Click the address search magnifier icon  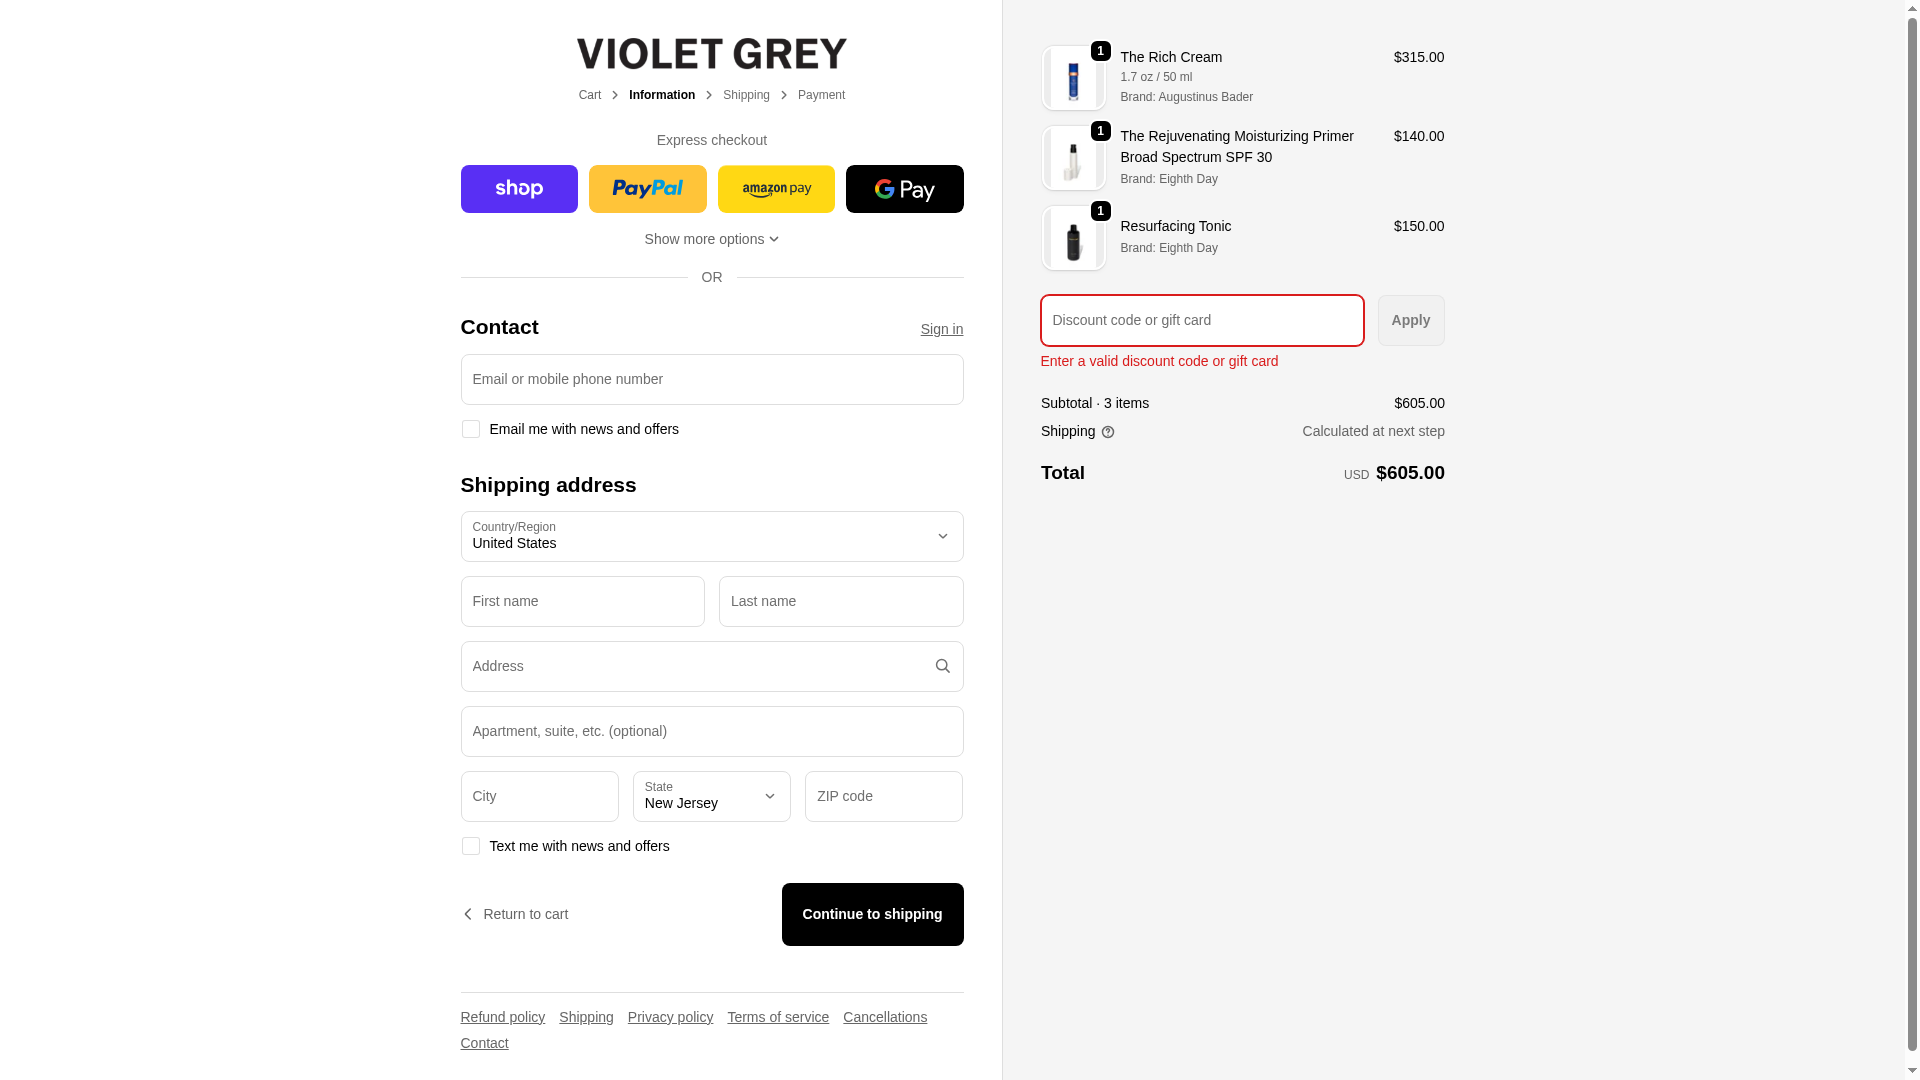point(942,666)
